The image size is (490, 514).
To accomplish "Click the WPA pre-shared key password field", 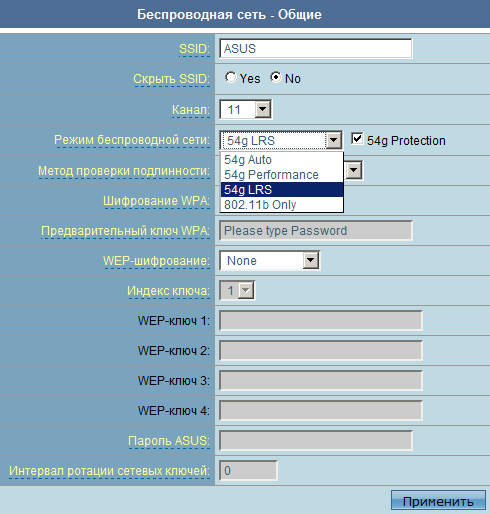I will (316, 230).
